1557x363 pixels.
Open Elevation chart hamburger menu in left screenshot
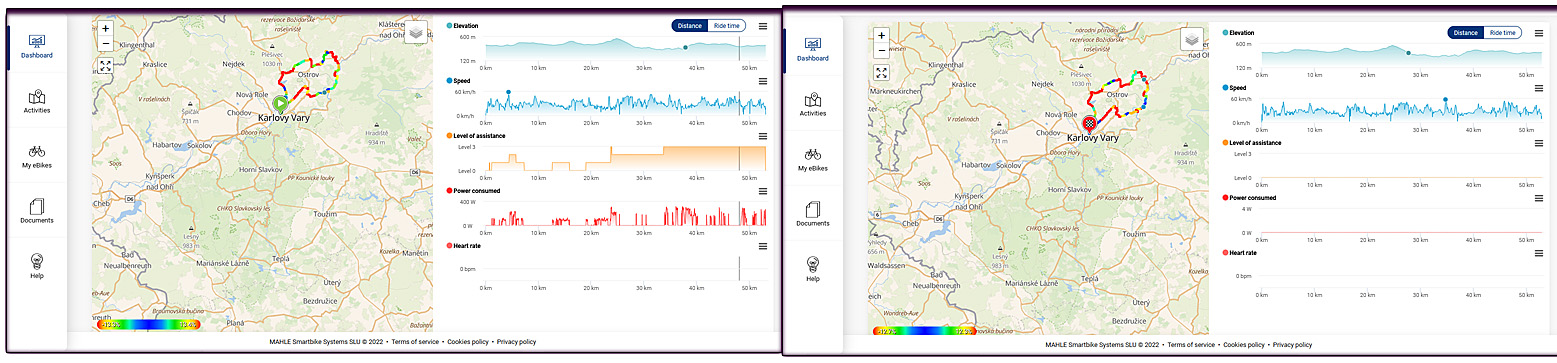tap(763, 26)
